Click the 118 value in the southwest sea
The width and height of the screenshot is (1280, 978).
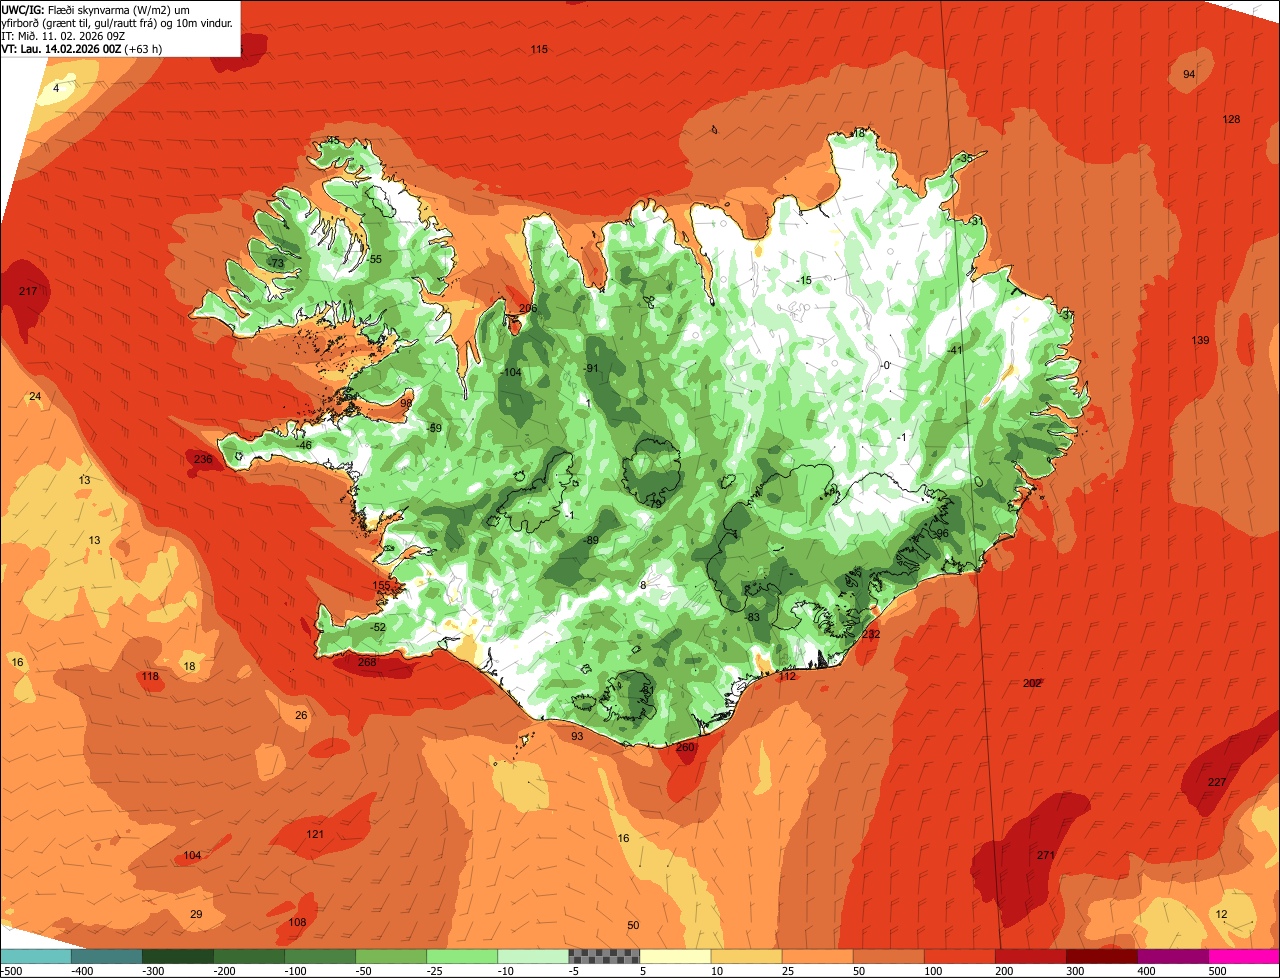coord(150,677)
